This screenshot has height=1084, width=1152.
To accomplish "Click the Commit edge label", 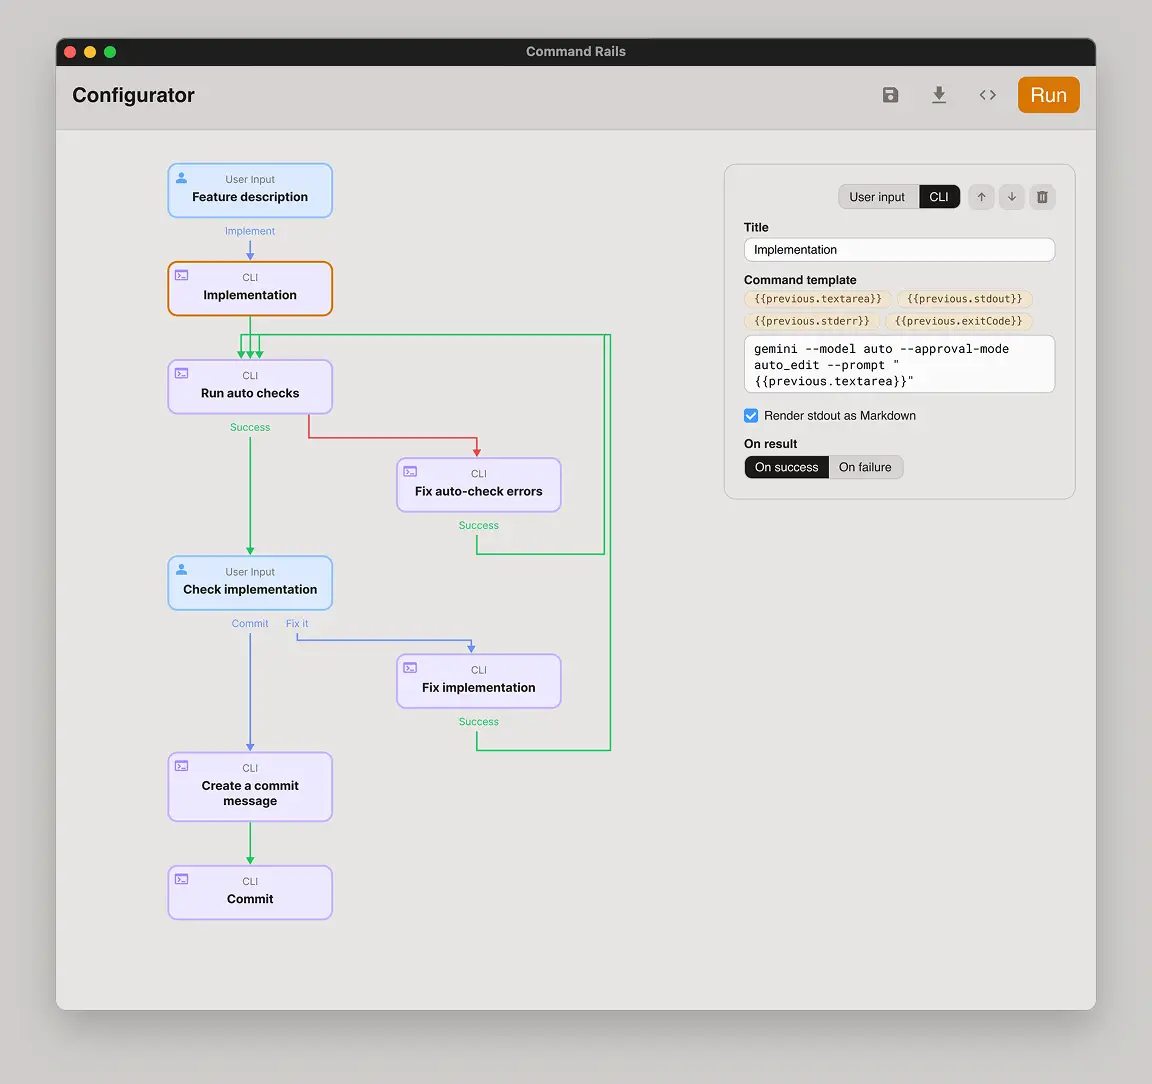I will tap(250, 623).
